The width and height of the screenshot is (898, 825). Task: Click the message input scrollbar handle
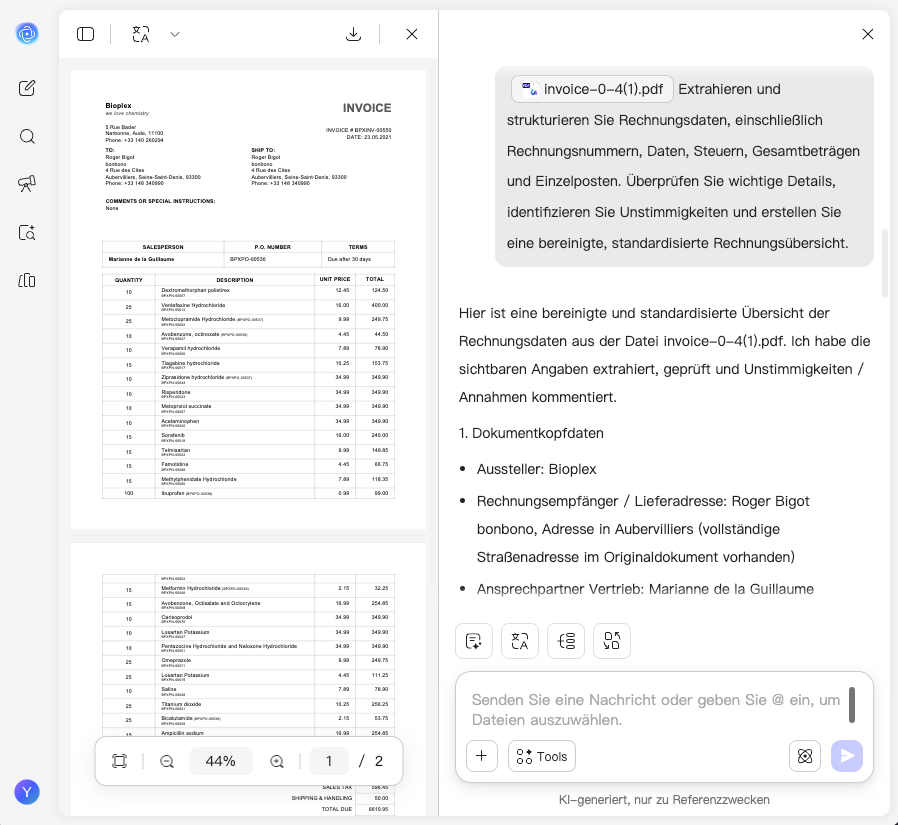point(852,705)
